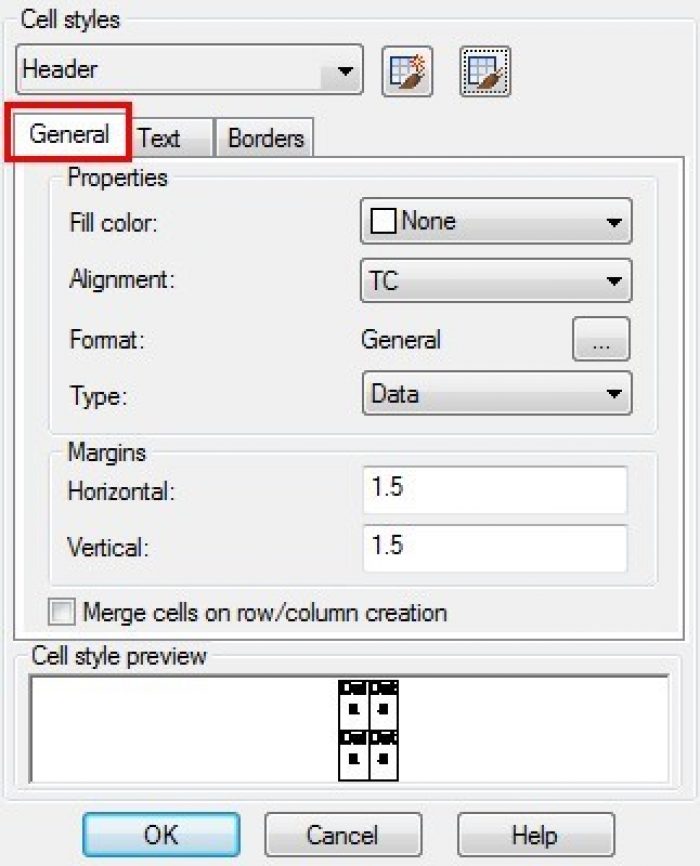Click the Vertical margin input field
Screen dimensions: 700x866
pyautogui.click(x=494, y=548)
